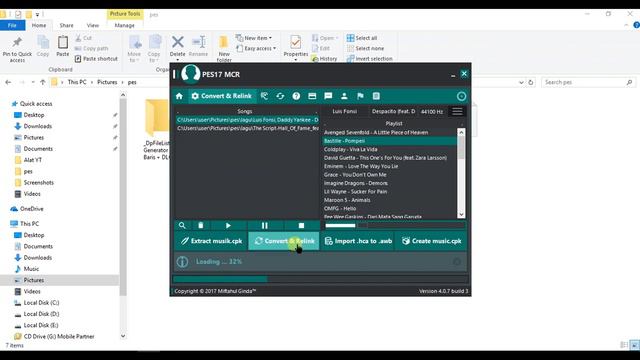This screenshot has height=360, width=640.
Task: Click the Explorer back navigation arrow
Action: tap(8, 82)
